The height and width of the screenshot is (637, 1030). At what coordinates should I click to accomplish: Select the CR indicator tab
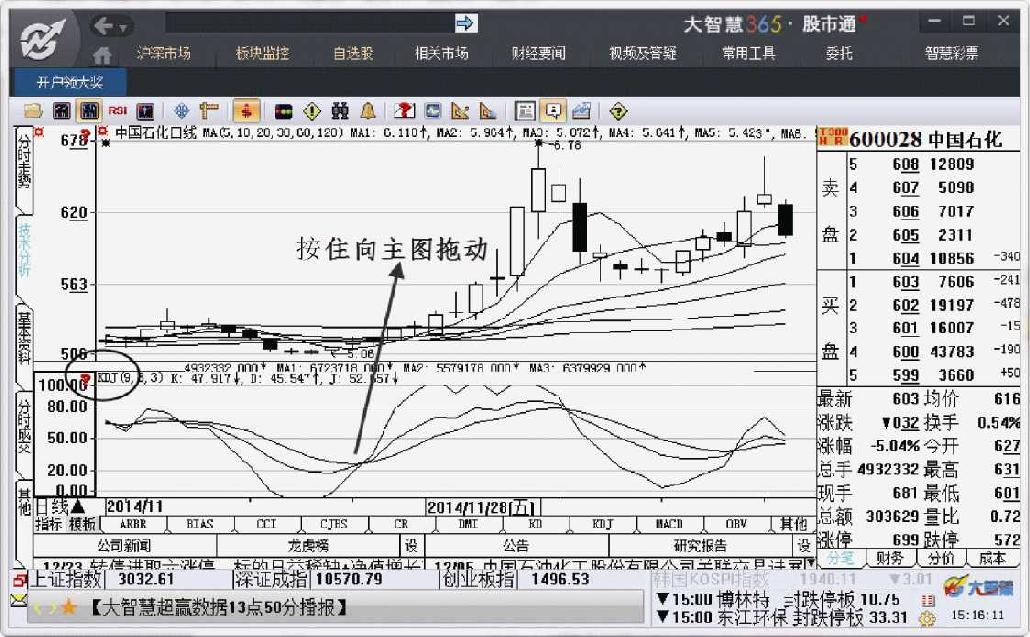(401, 524)
